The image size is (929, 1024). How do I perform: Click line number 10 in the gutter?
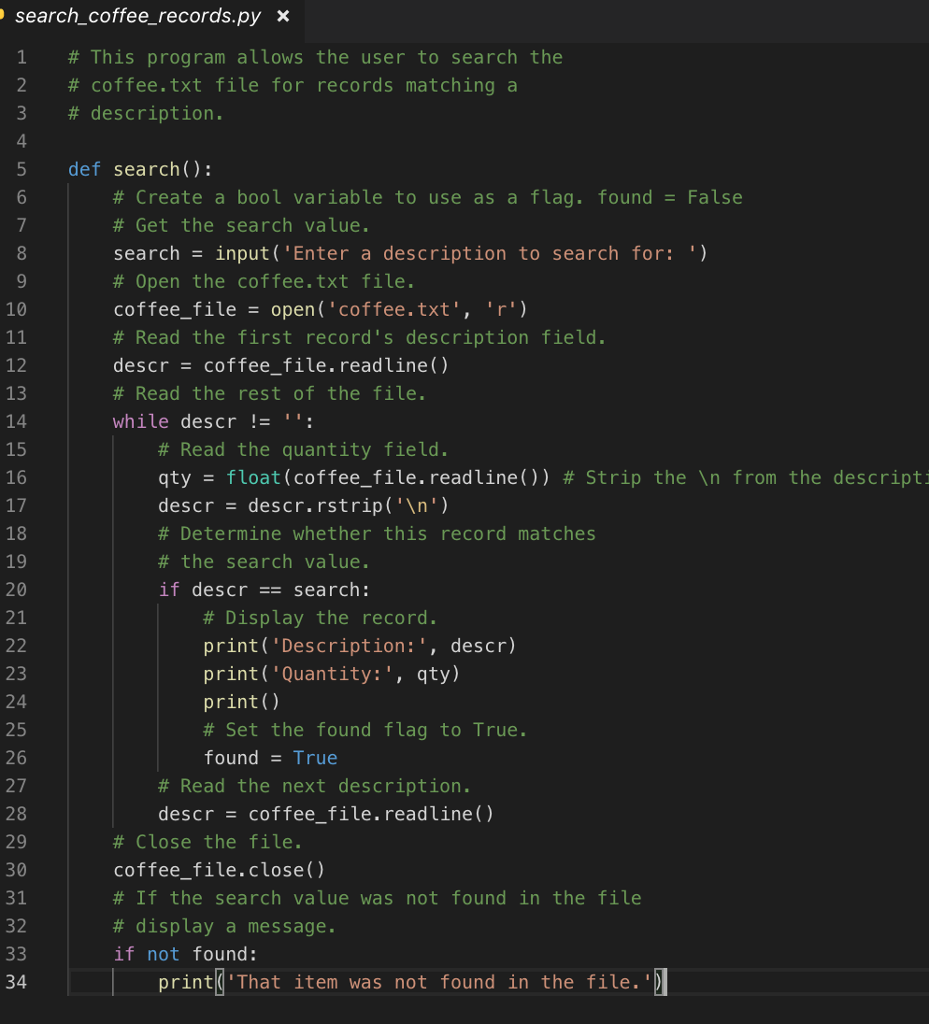pos(21,309)
